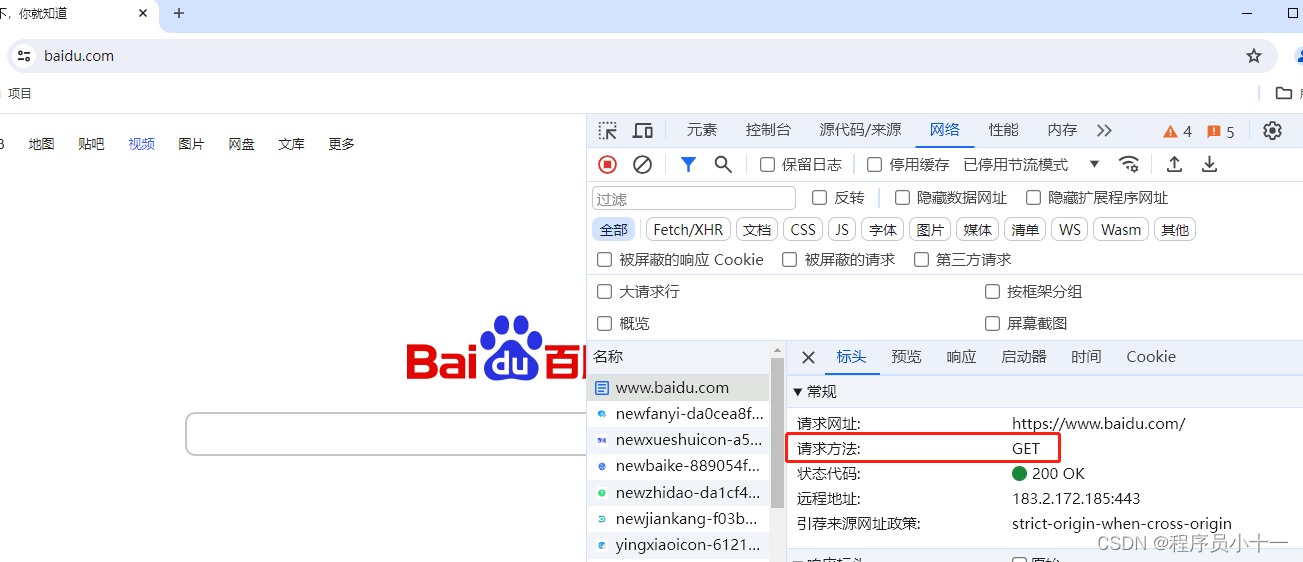Check the 反转 checkbox
Viewport: 1303px width, 562px height.
(x=820, y=198)
